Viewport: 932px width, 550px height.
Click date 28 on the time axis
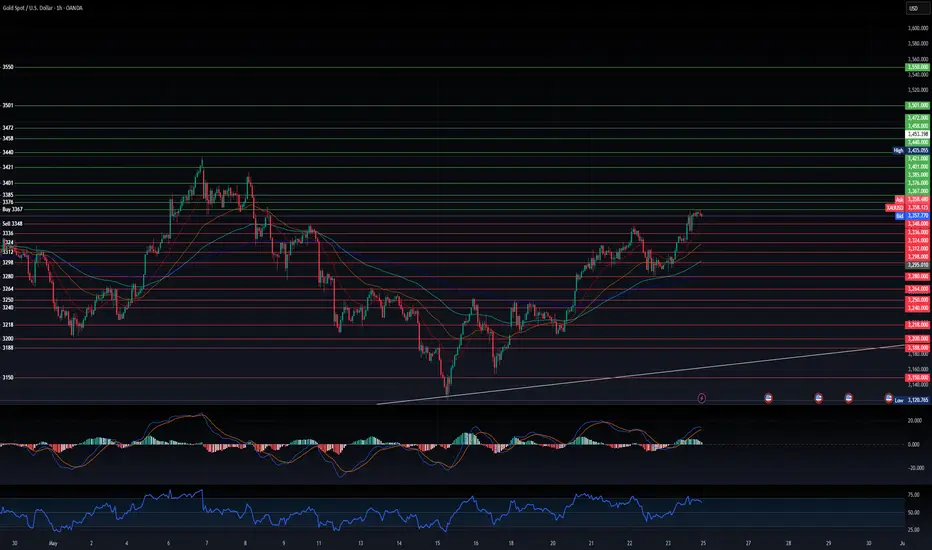789,543
